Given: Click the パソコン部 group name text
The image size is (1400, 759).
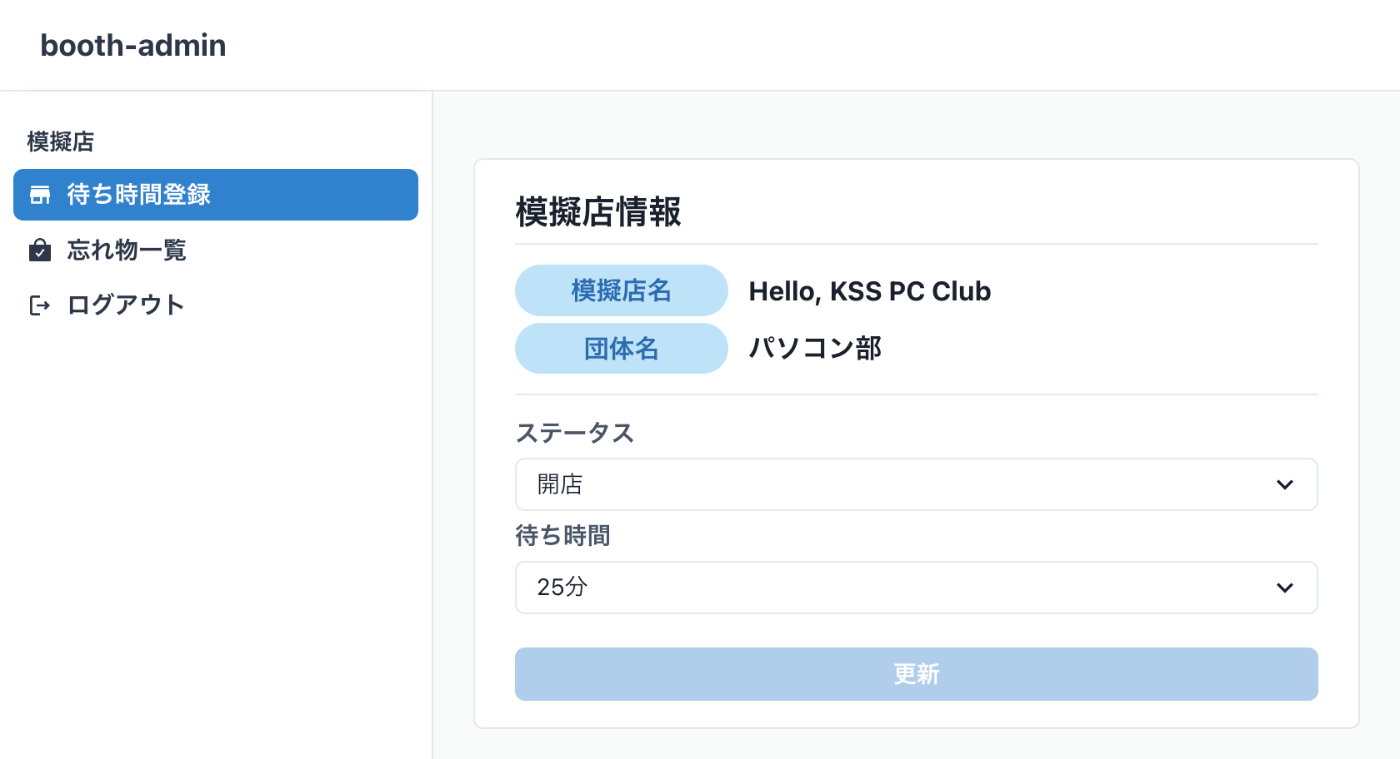Looking at the screenshot, I should tap(815, 348).
